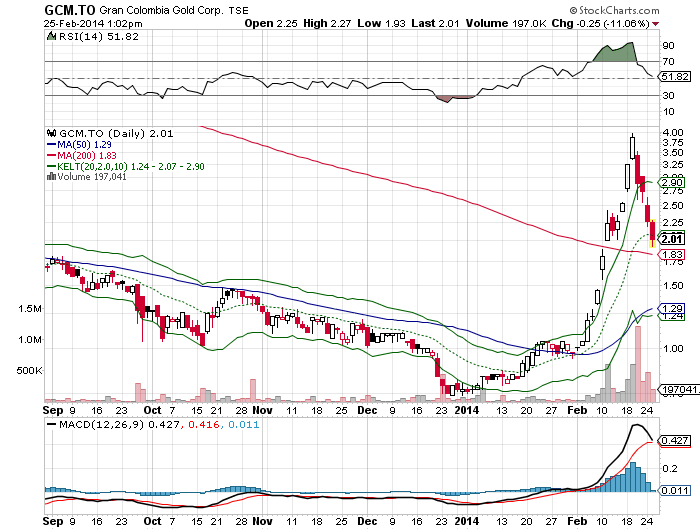
Task: Click the MACD(12,26,9) 0.427 legend
Action: 113,424
